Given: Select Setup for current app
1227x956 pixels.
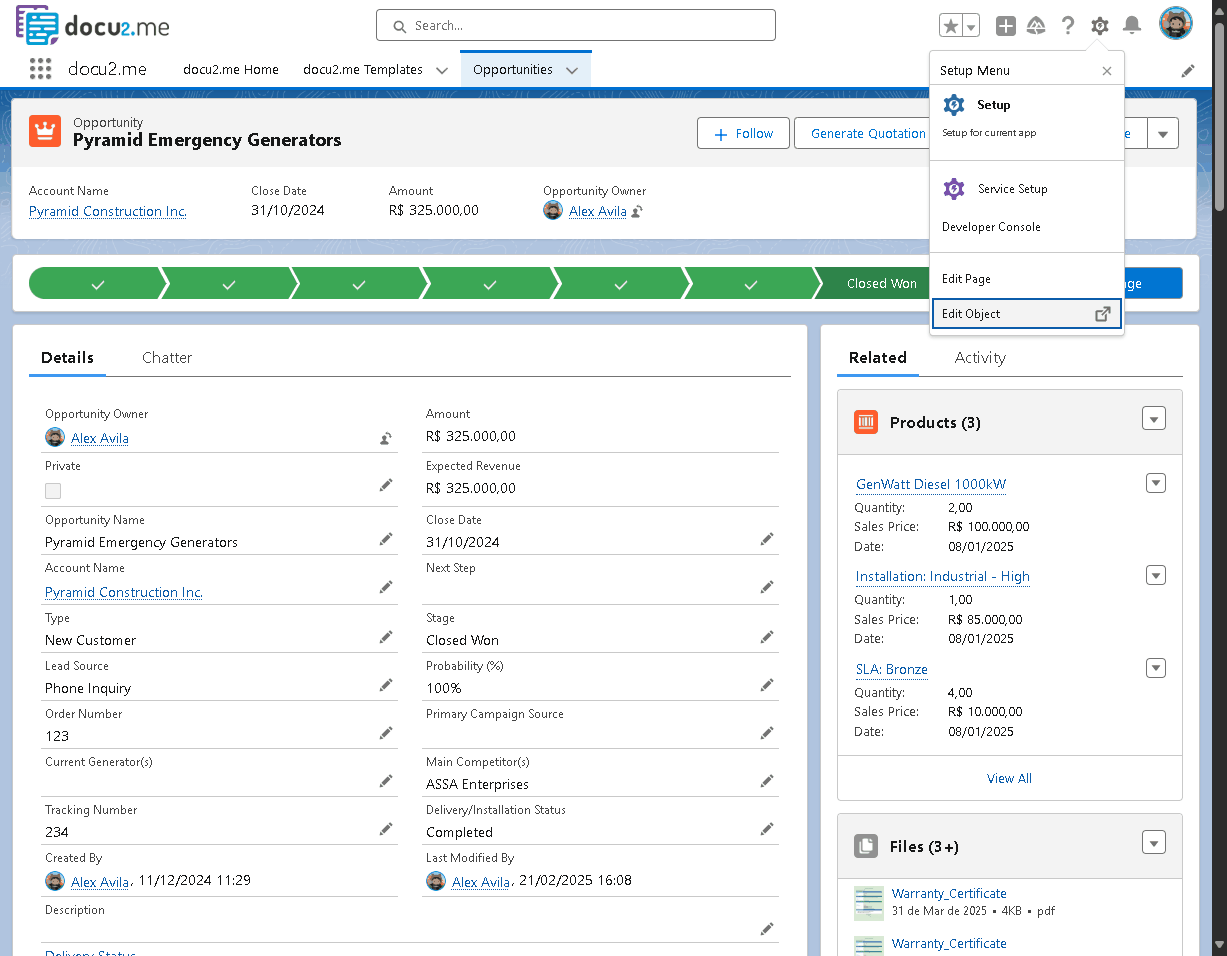Looking at the screenshot, I should click(x=1026, y=117).
